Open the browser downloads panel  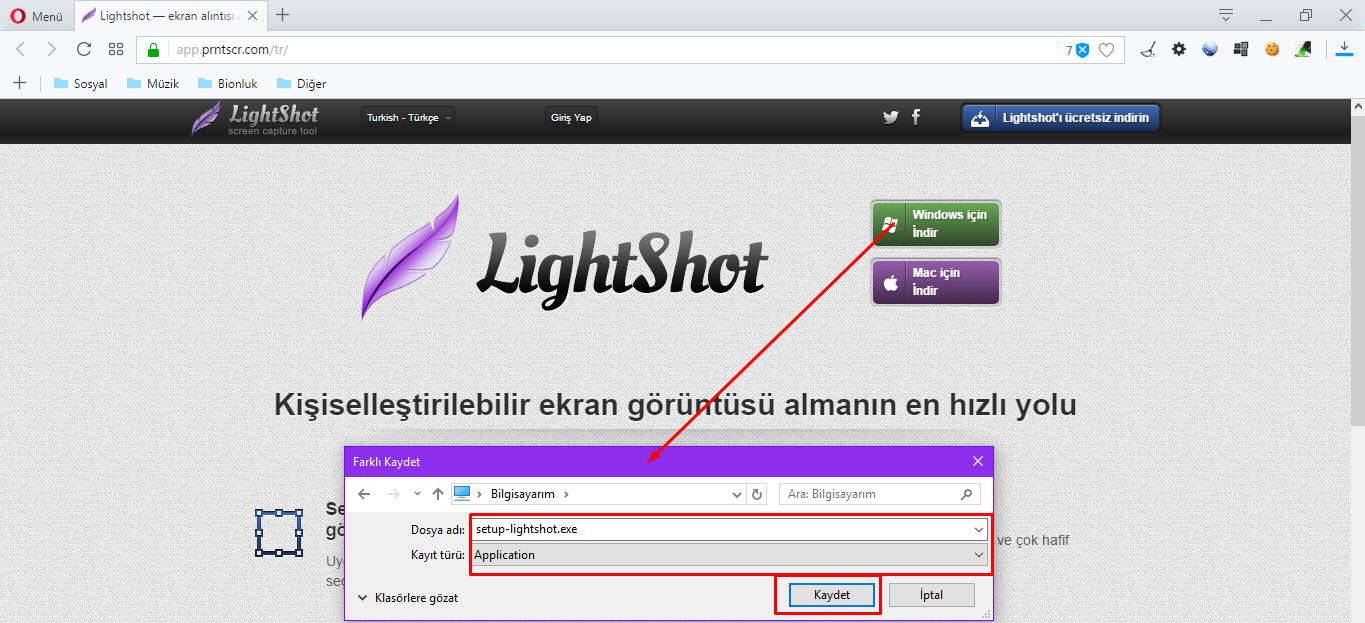coord(1344,49)
